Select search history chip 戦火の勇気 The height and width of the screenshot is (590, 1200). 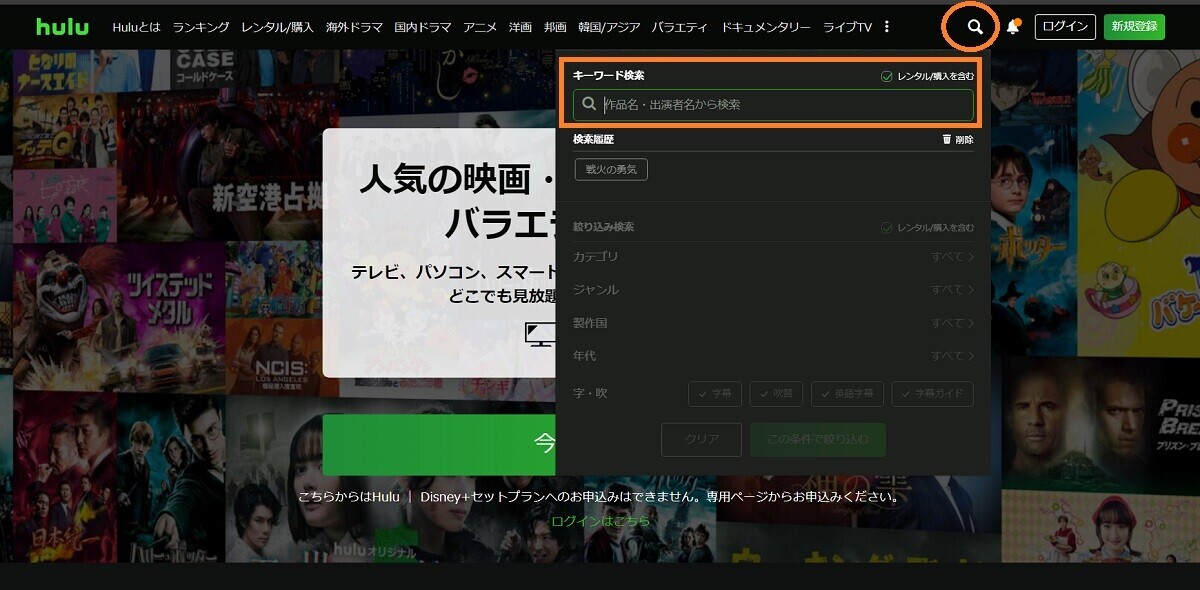[x=611, y=170]
